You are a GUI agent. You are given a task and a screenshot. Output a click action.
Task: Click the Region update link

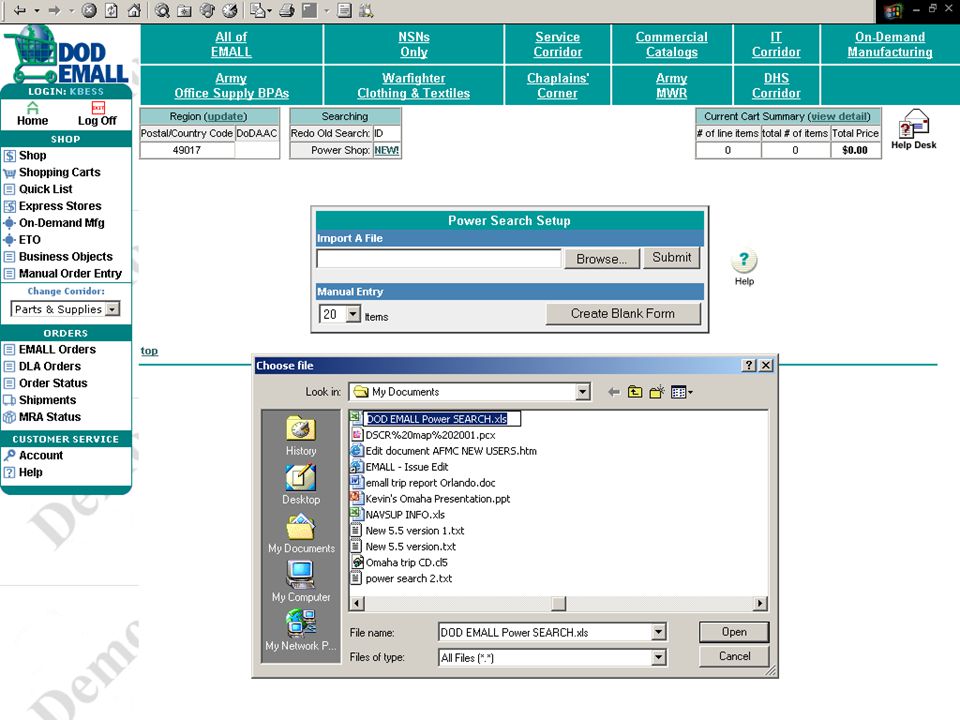225,116
